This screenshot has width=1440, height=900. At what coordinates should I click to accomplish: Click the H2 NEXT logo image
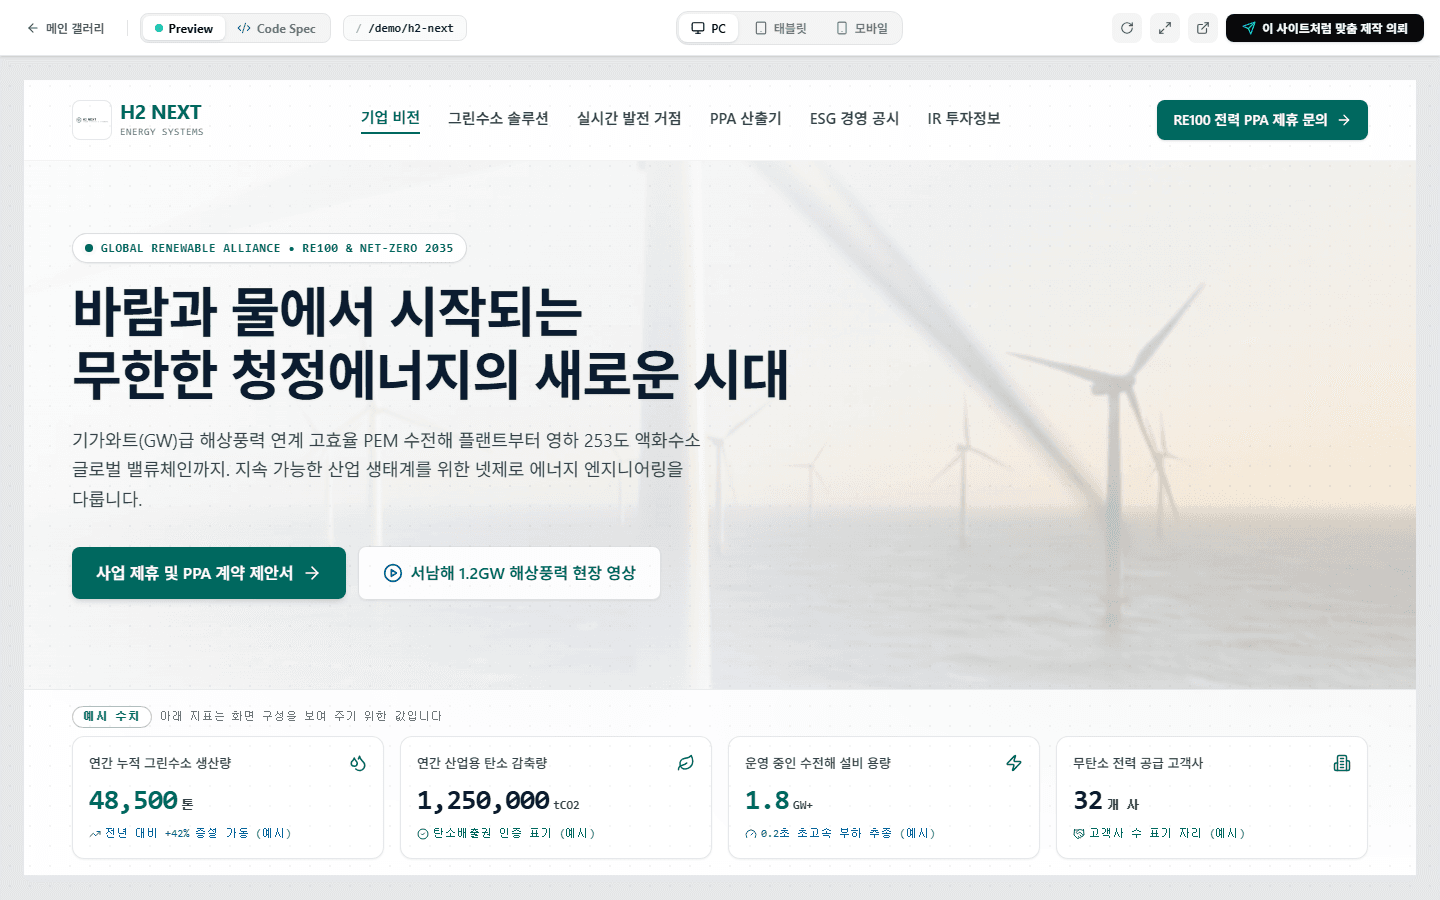[92, 120]
